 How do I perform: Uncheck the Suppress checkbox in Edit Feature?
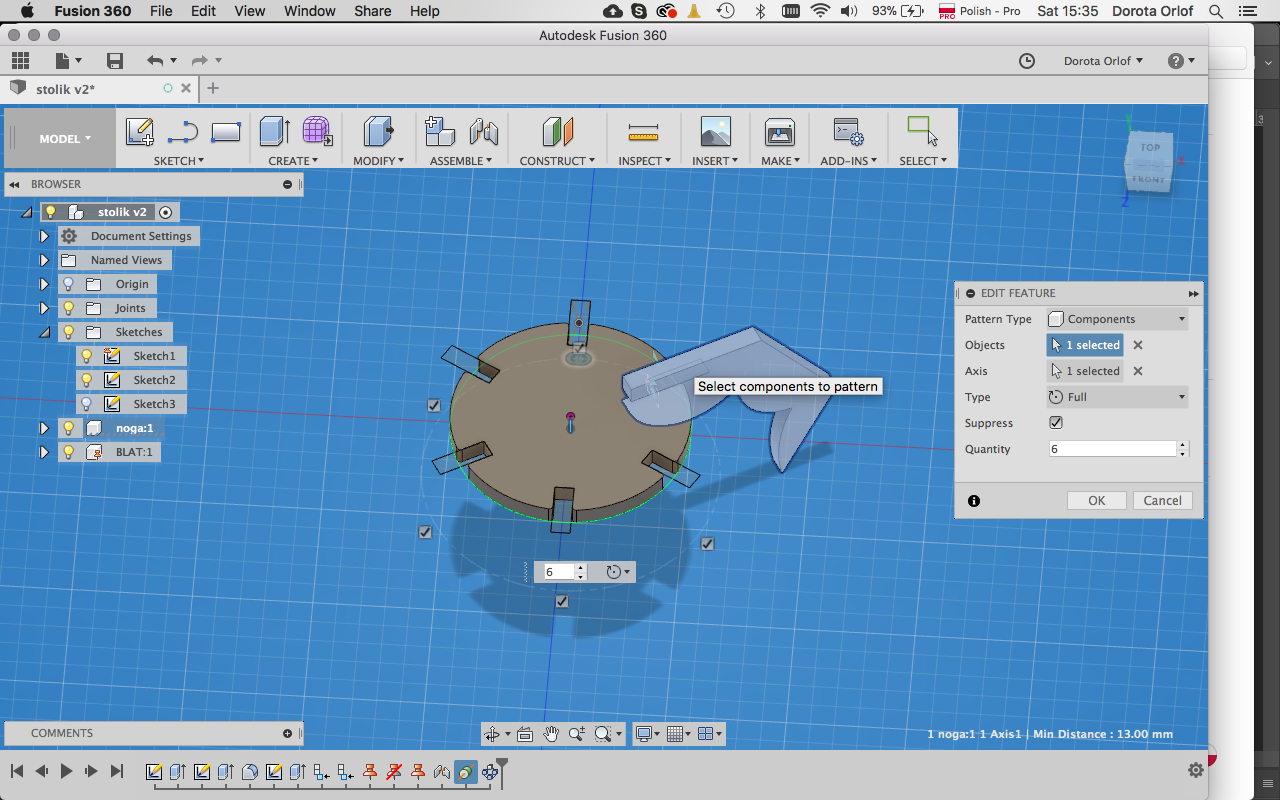point(1055,422)
